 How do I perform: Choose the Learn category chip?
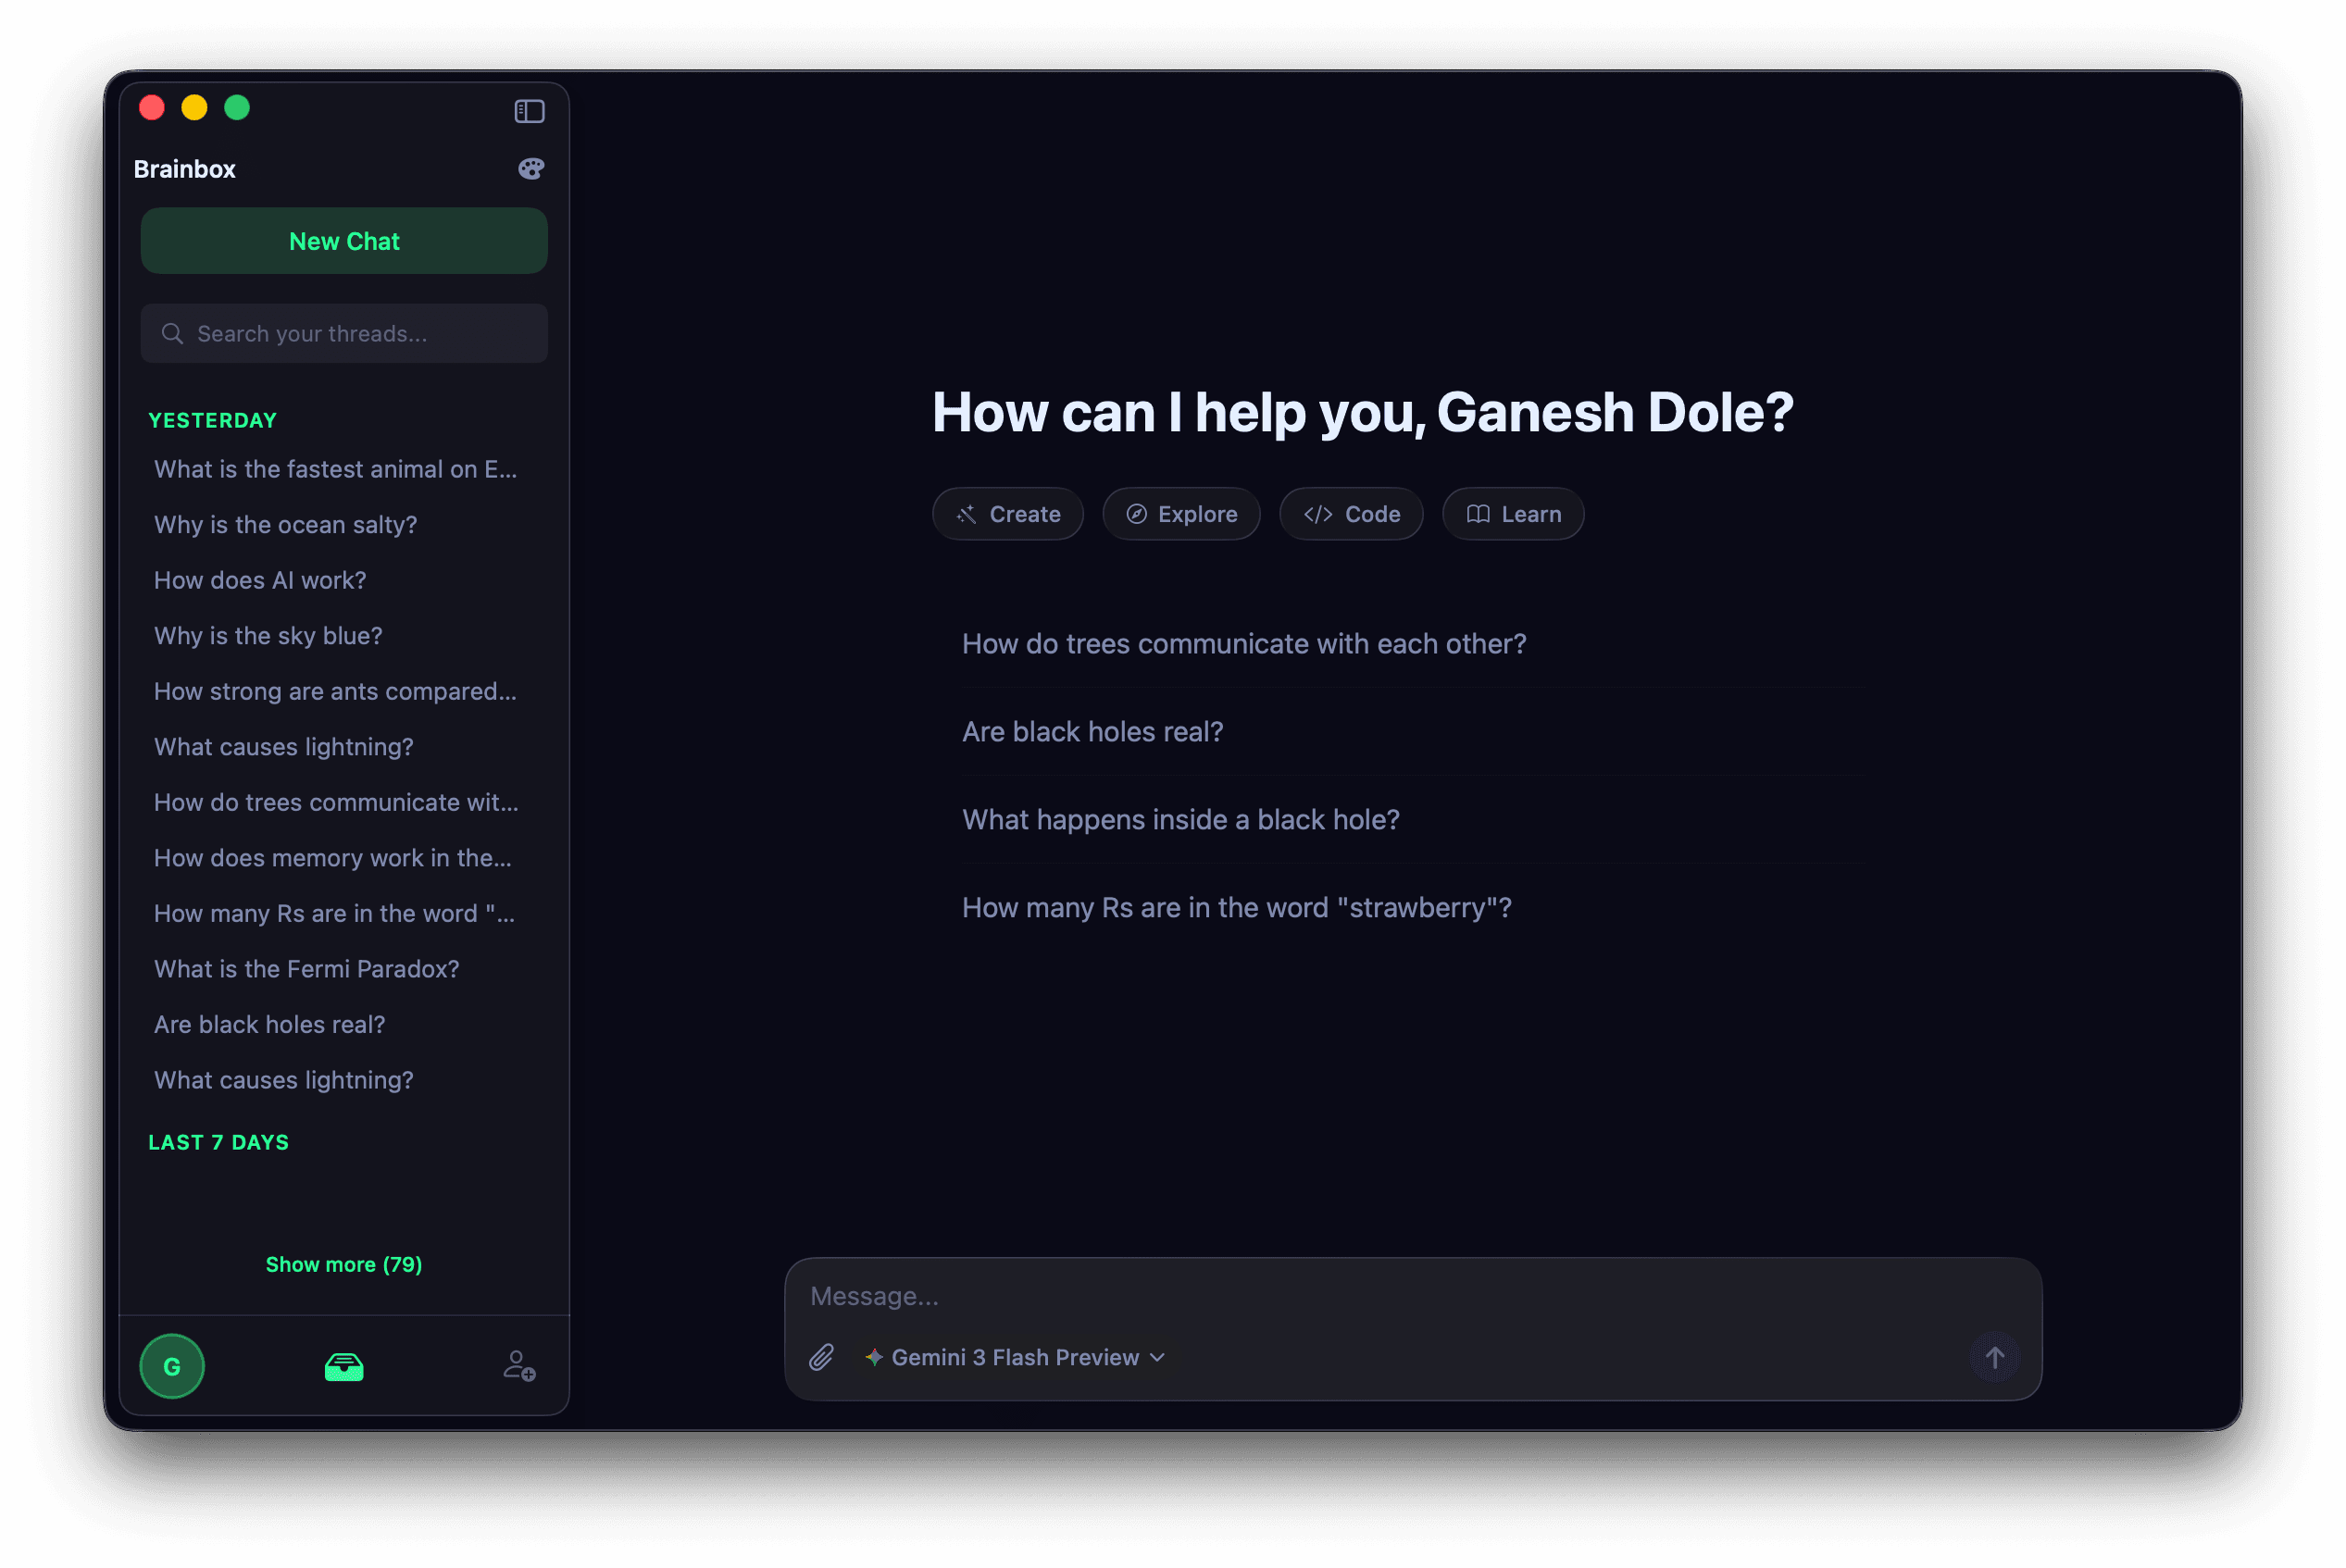[x=1512, y=514]
